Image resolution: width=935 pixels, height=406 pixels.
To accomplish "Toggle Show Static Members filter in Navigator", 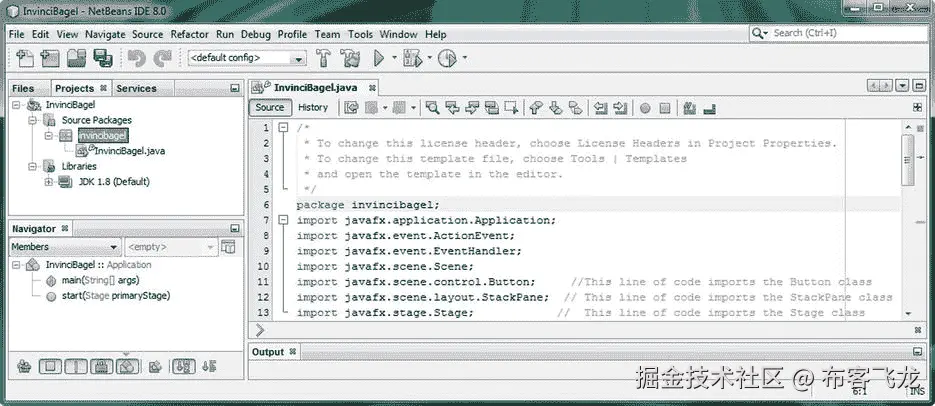I will click(76, 367).
